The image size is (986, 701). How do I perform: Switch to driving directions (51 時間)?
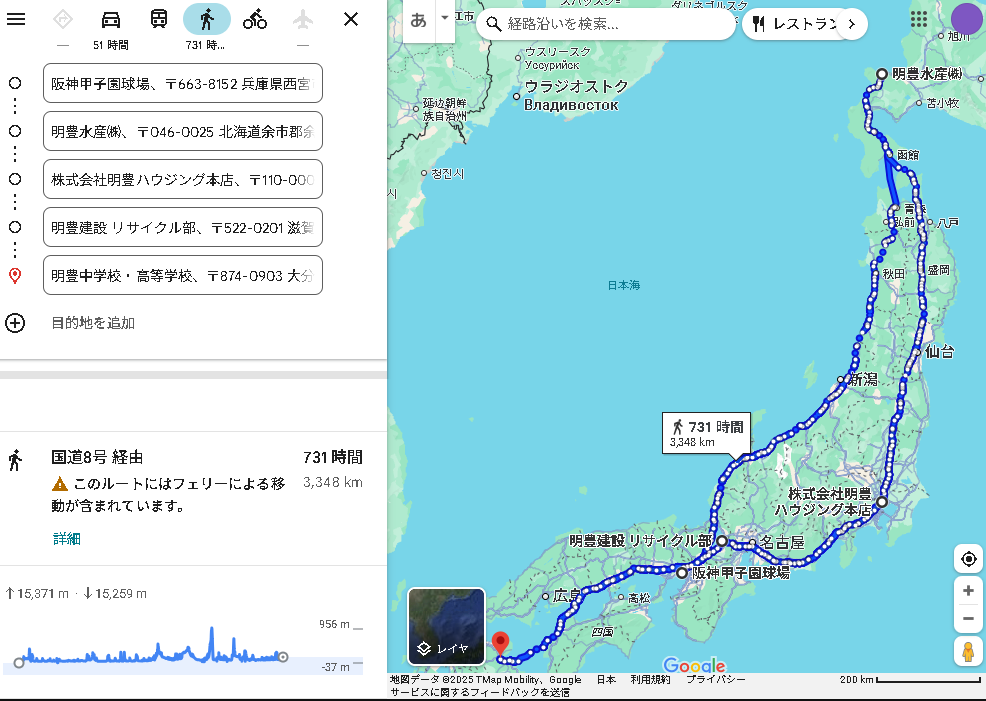click(x=111, y=19)
